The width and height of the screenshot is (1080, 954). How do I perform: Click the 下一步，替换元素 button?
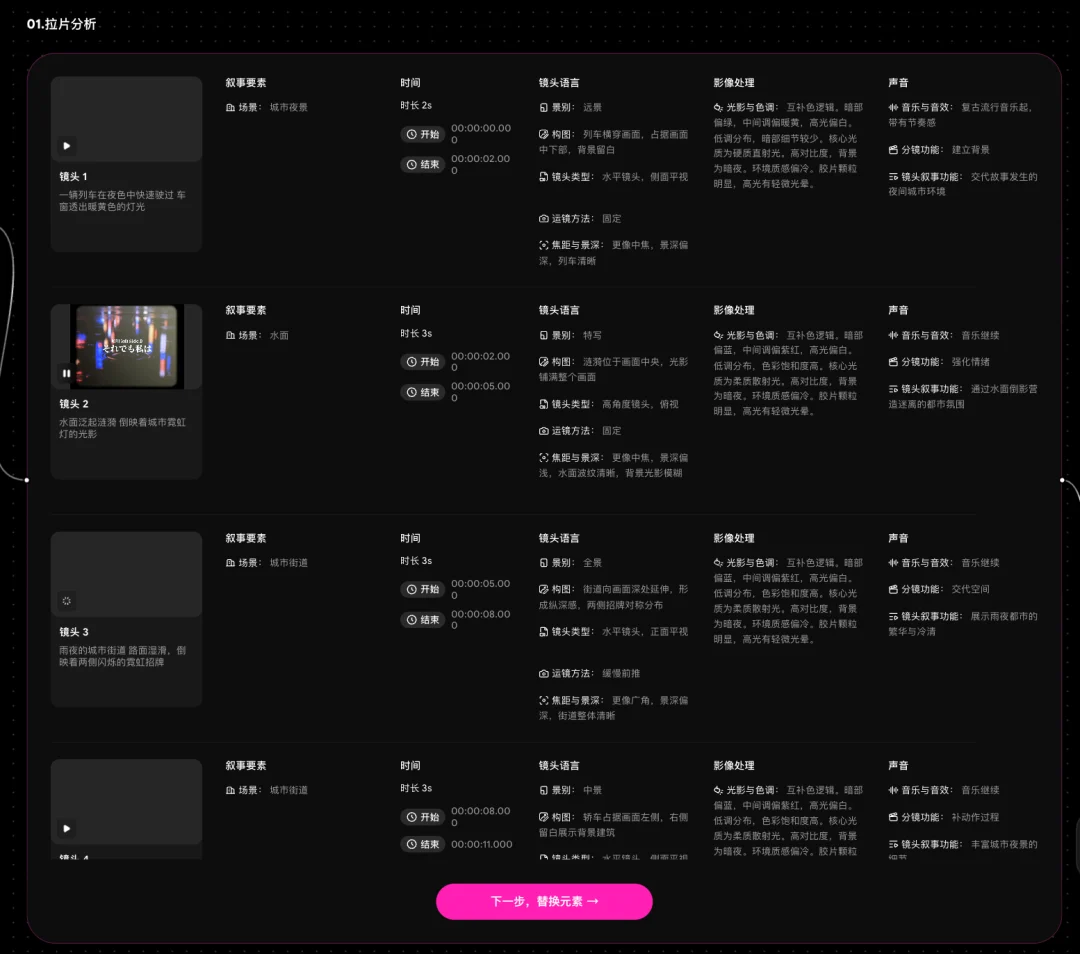pyautogui.click(x=544, y=901)
